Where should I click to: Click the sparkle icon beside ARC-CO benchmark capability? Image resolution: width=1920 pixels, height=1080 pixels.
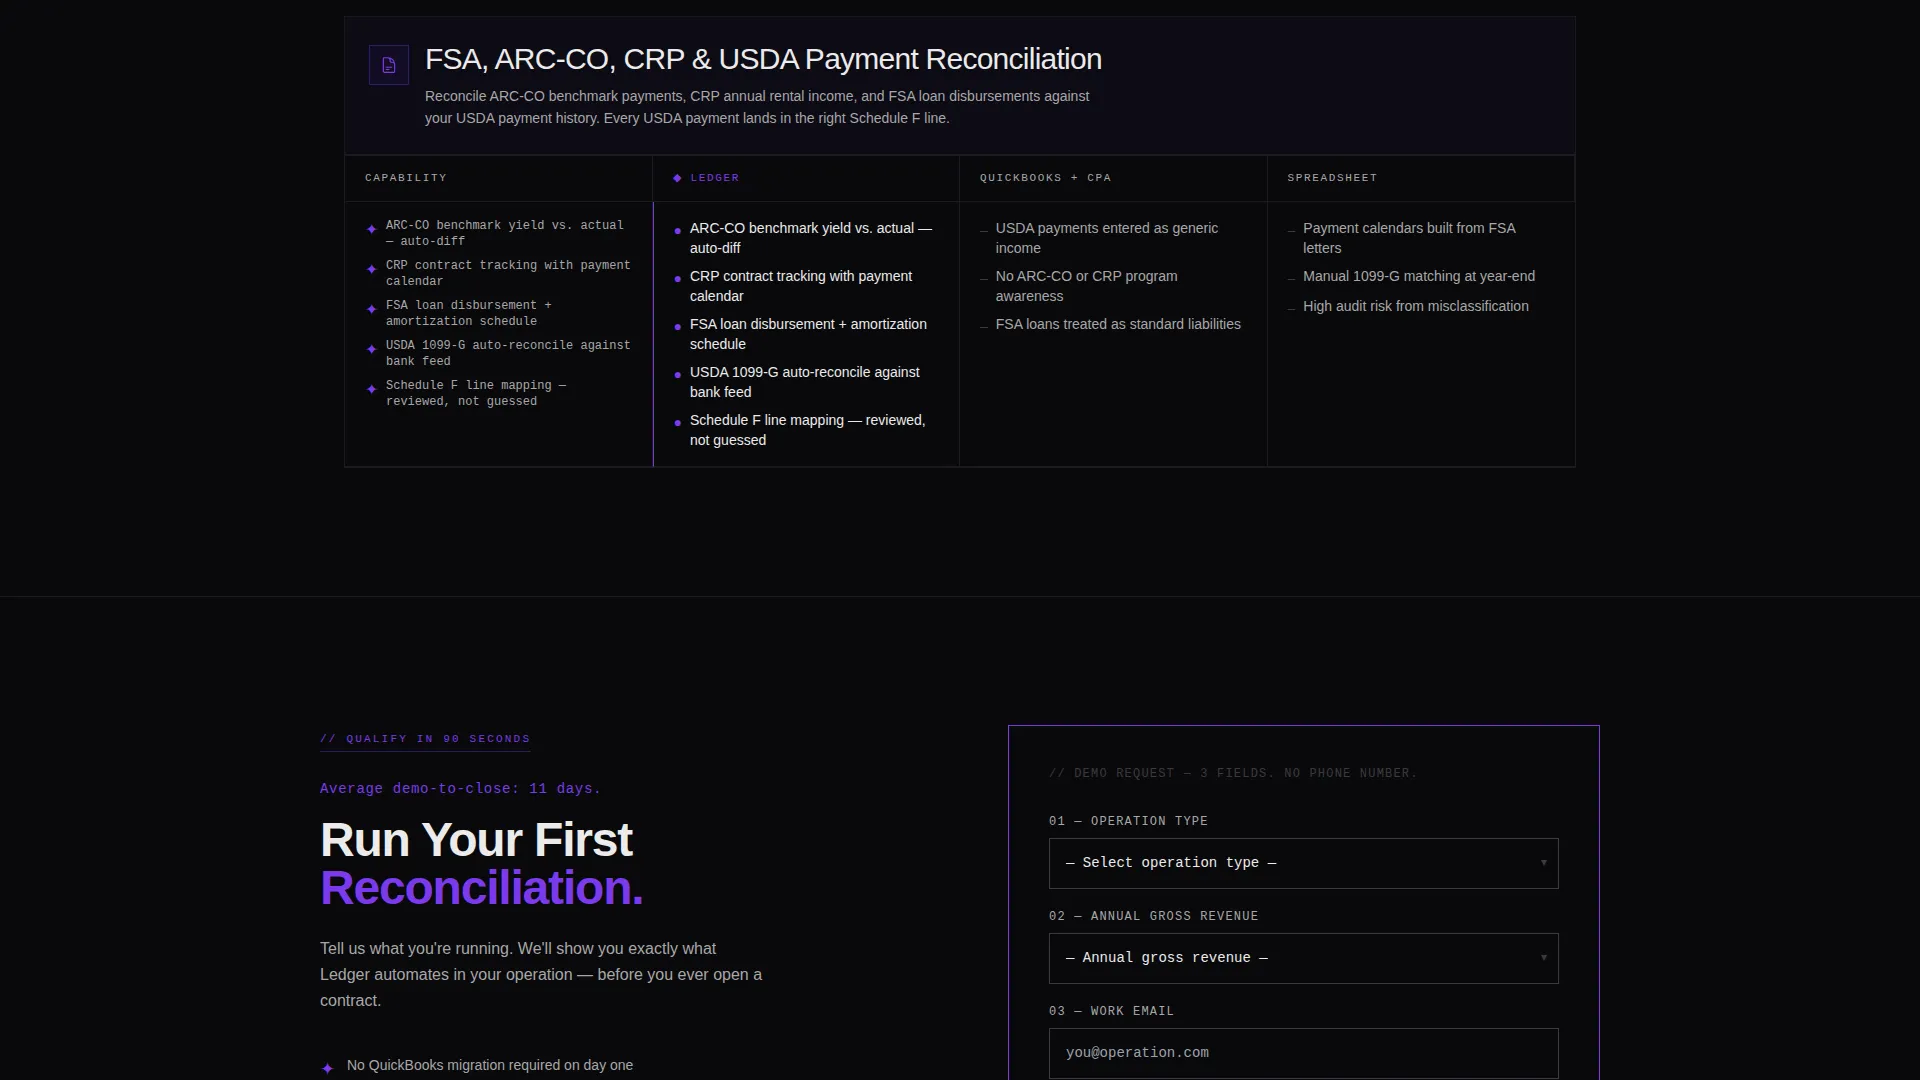tap(372, 229)
